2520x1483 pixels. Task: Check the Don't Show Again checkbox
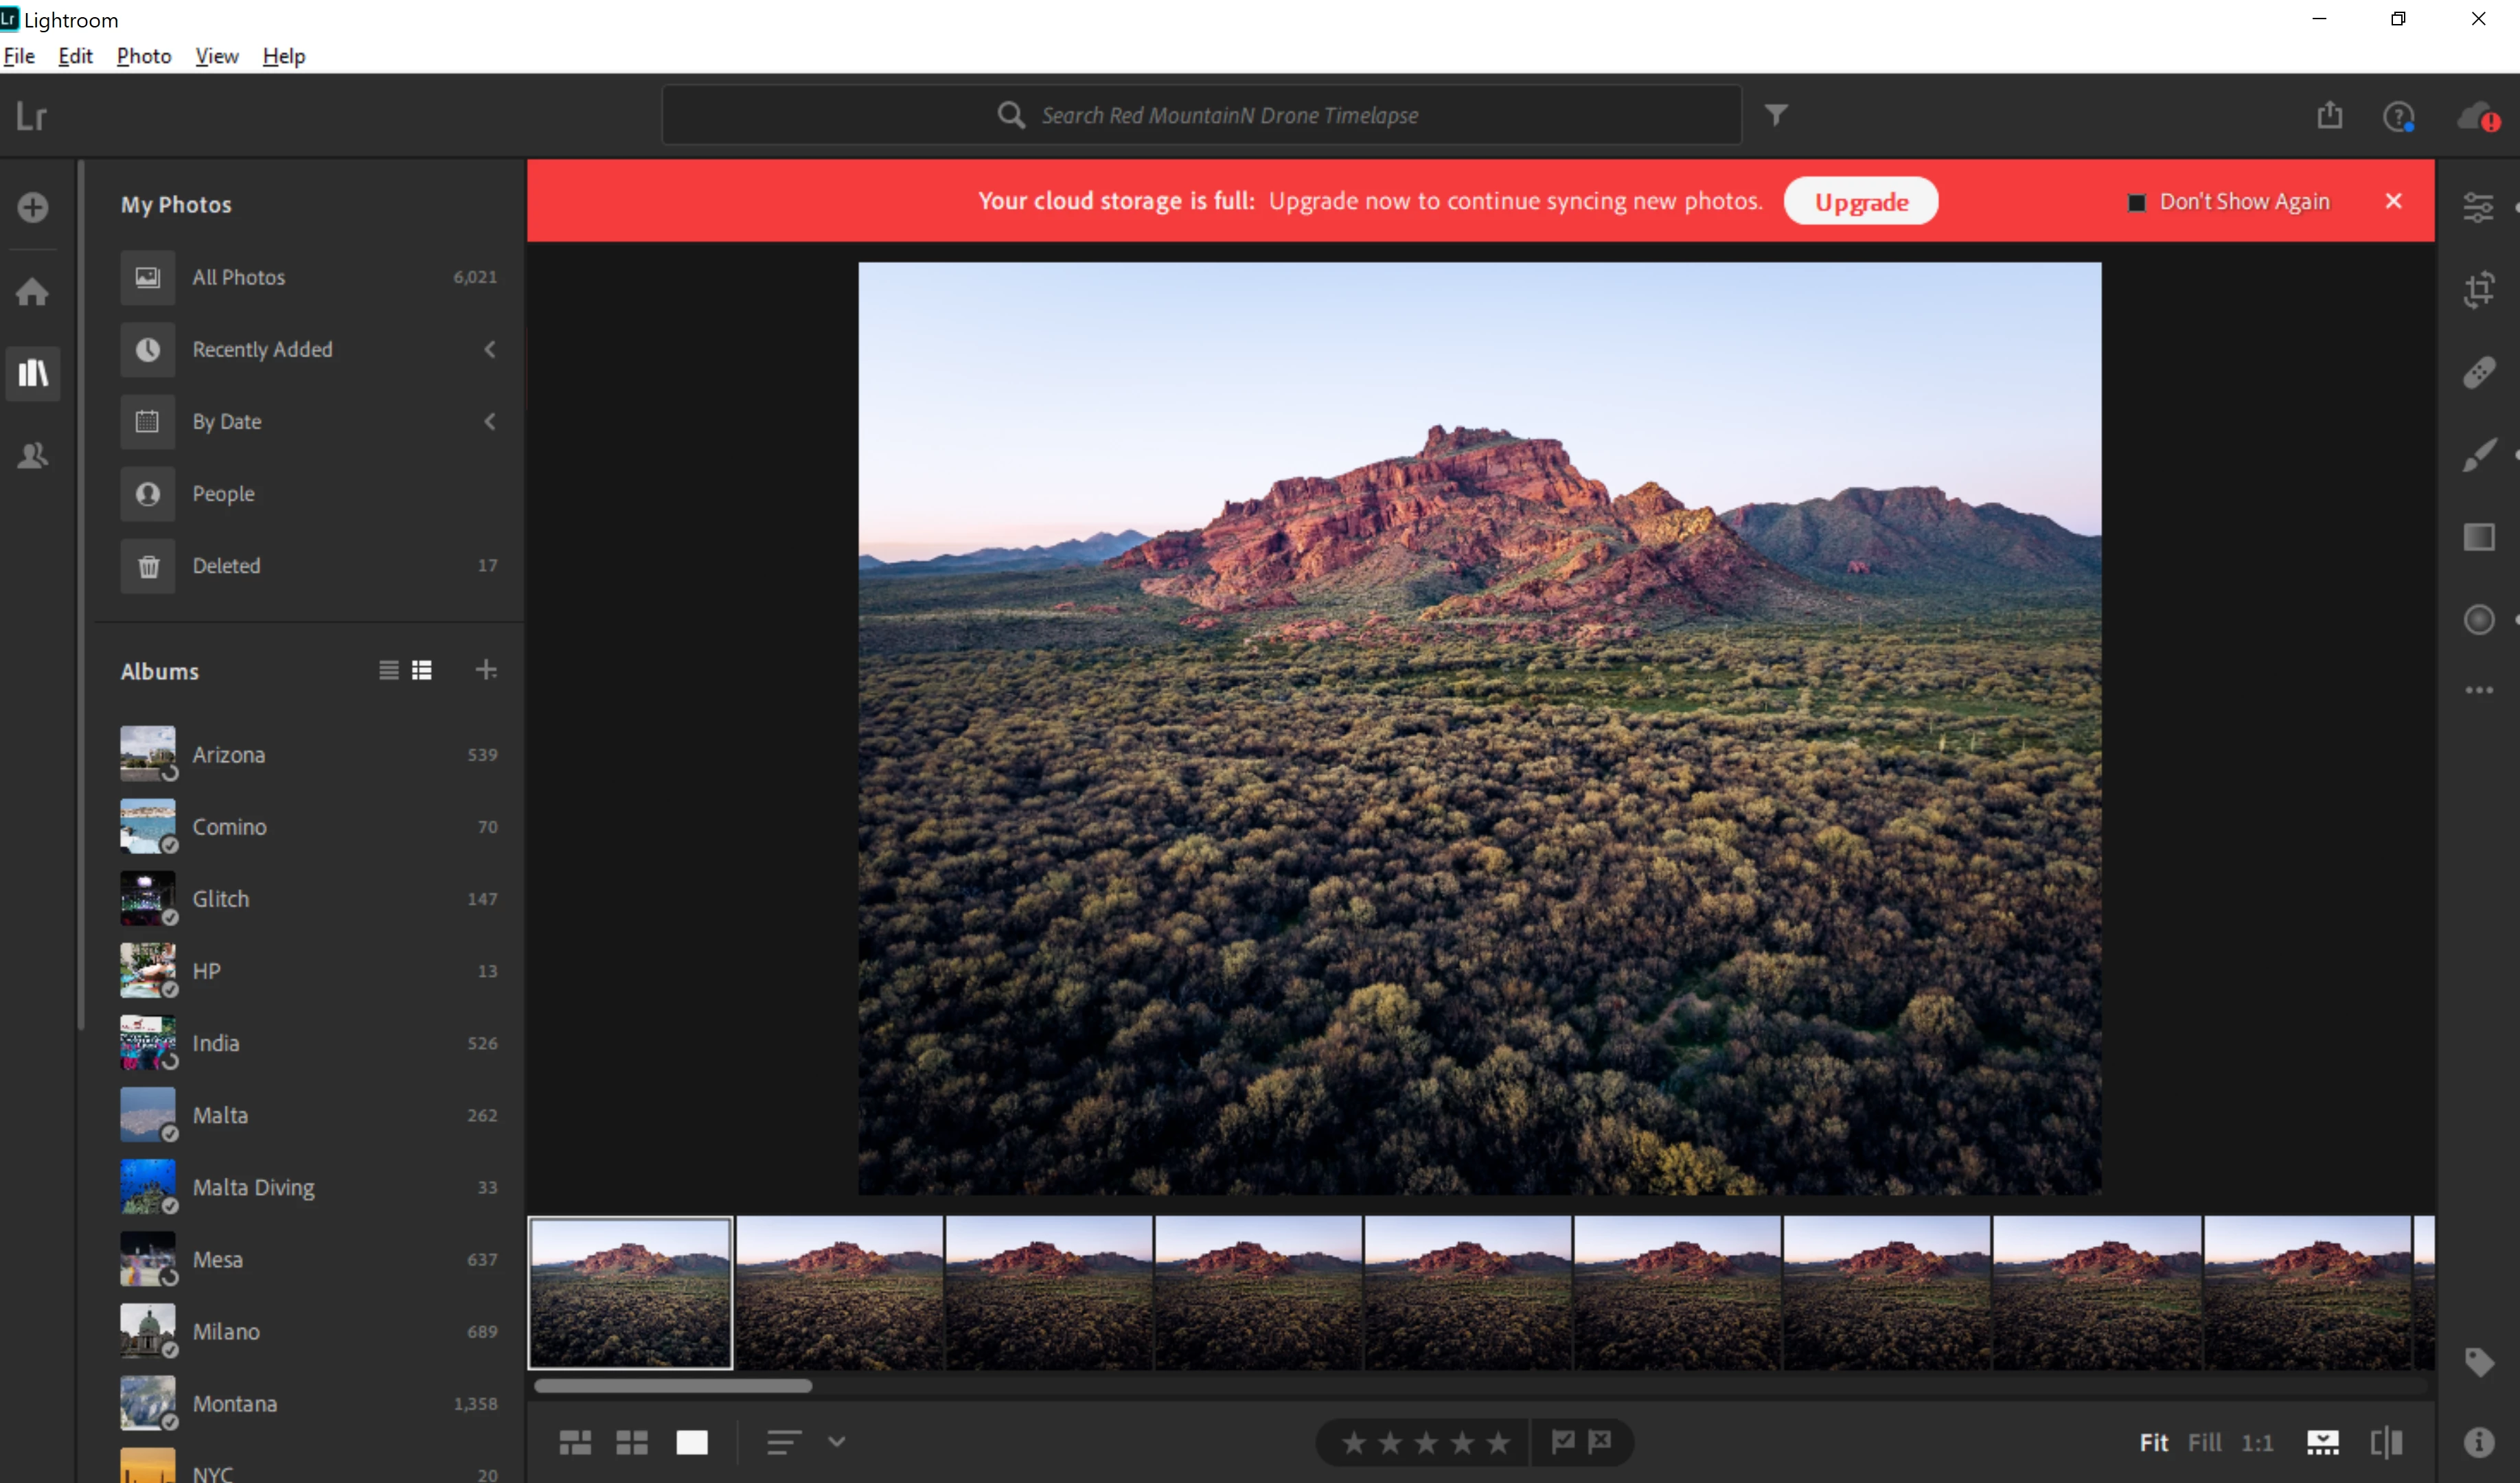pyautogui.click(x=2136, y=202)
